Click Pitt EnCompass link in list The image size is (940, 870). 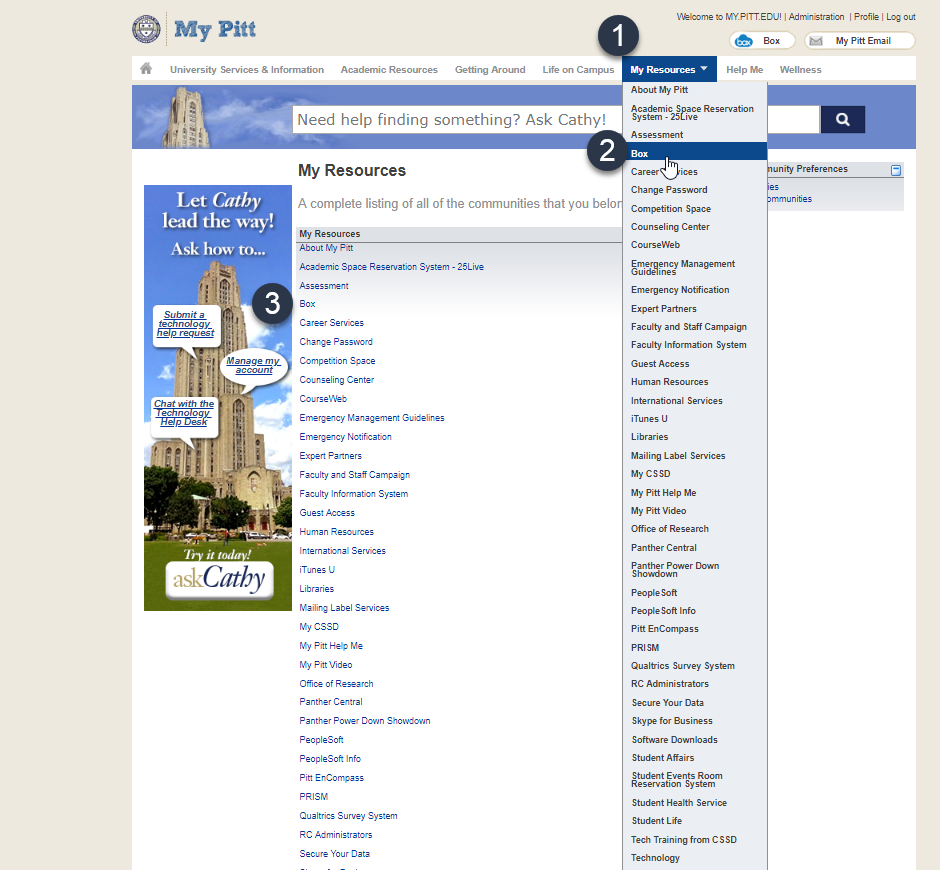pyautogui.click(x=332, y=778)
